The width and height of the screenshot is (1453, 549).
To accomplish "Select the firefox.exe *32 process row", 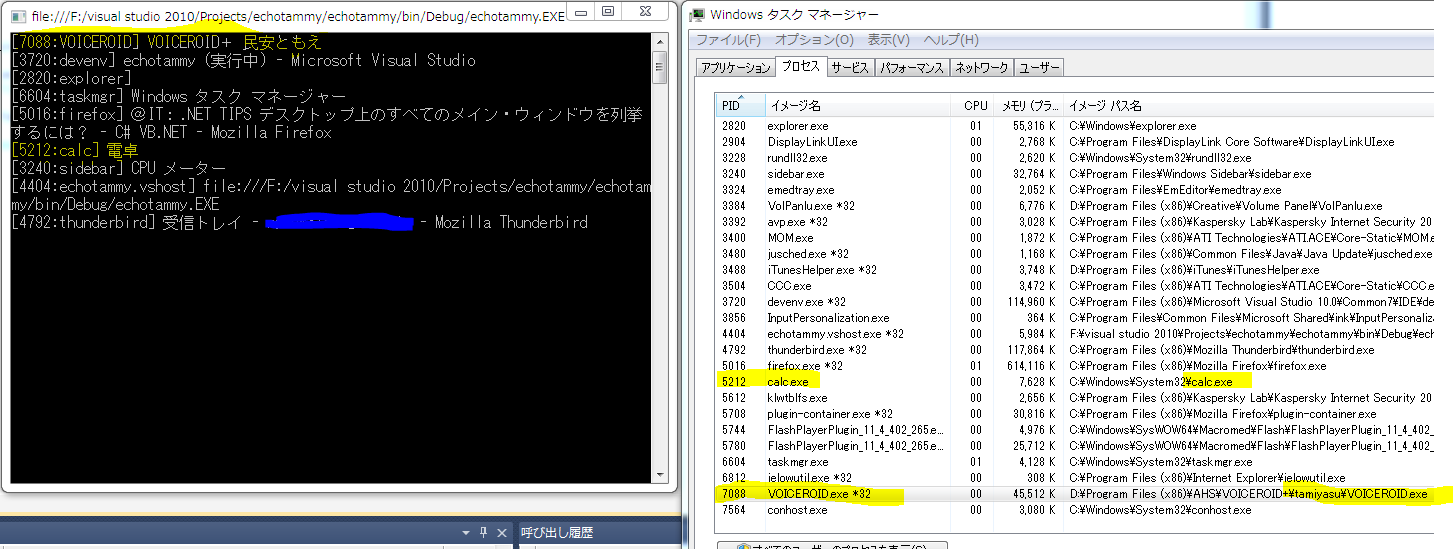I will [1084, 366].
